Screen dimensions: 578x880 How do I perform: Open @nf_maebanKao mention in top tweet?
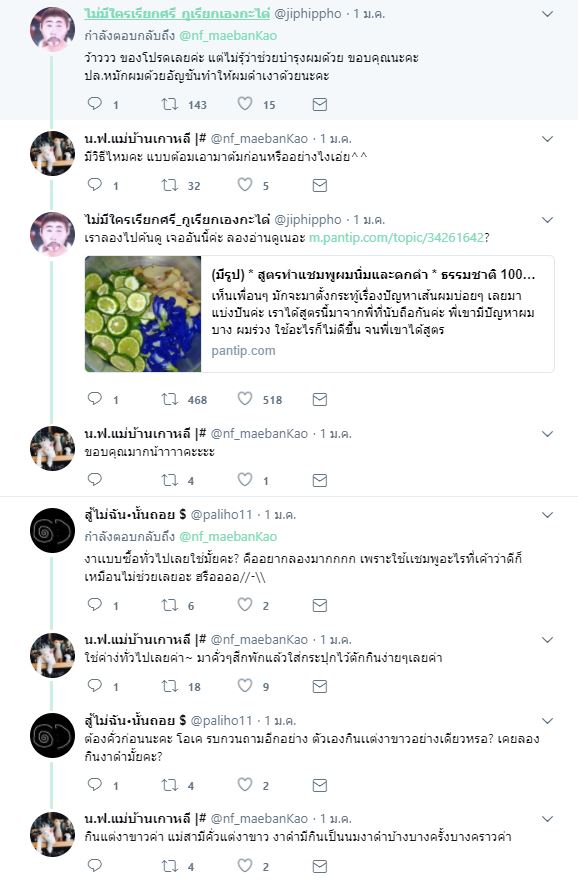click(x=228, y=35)
